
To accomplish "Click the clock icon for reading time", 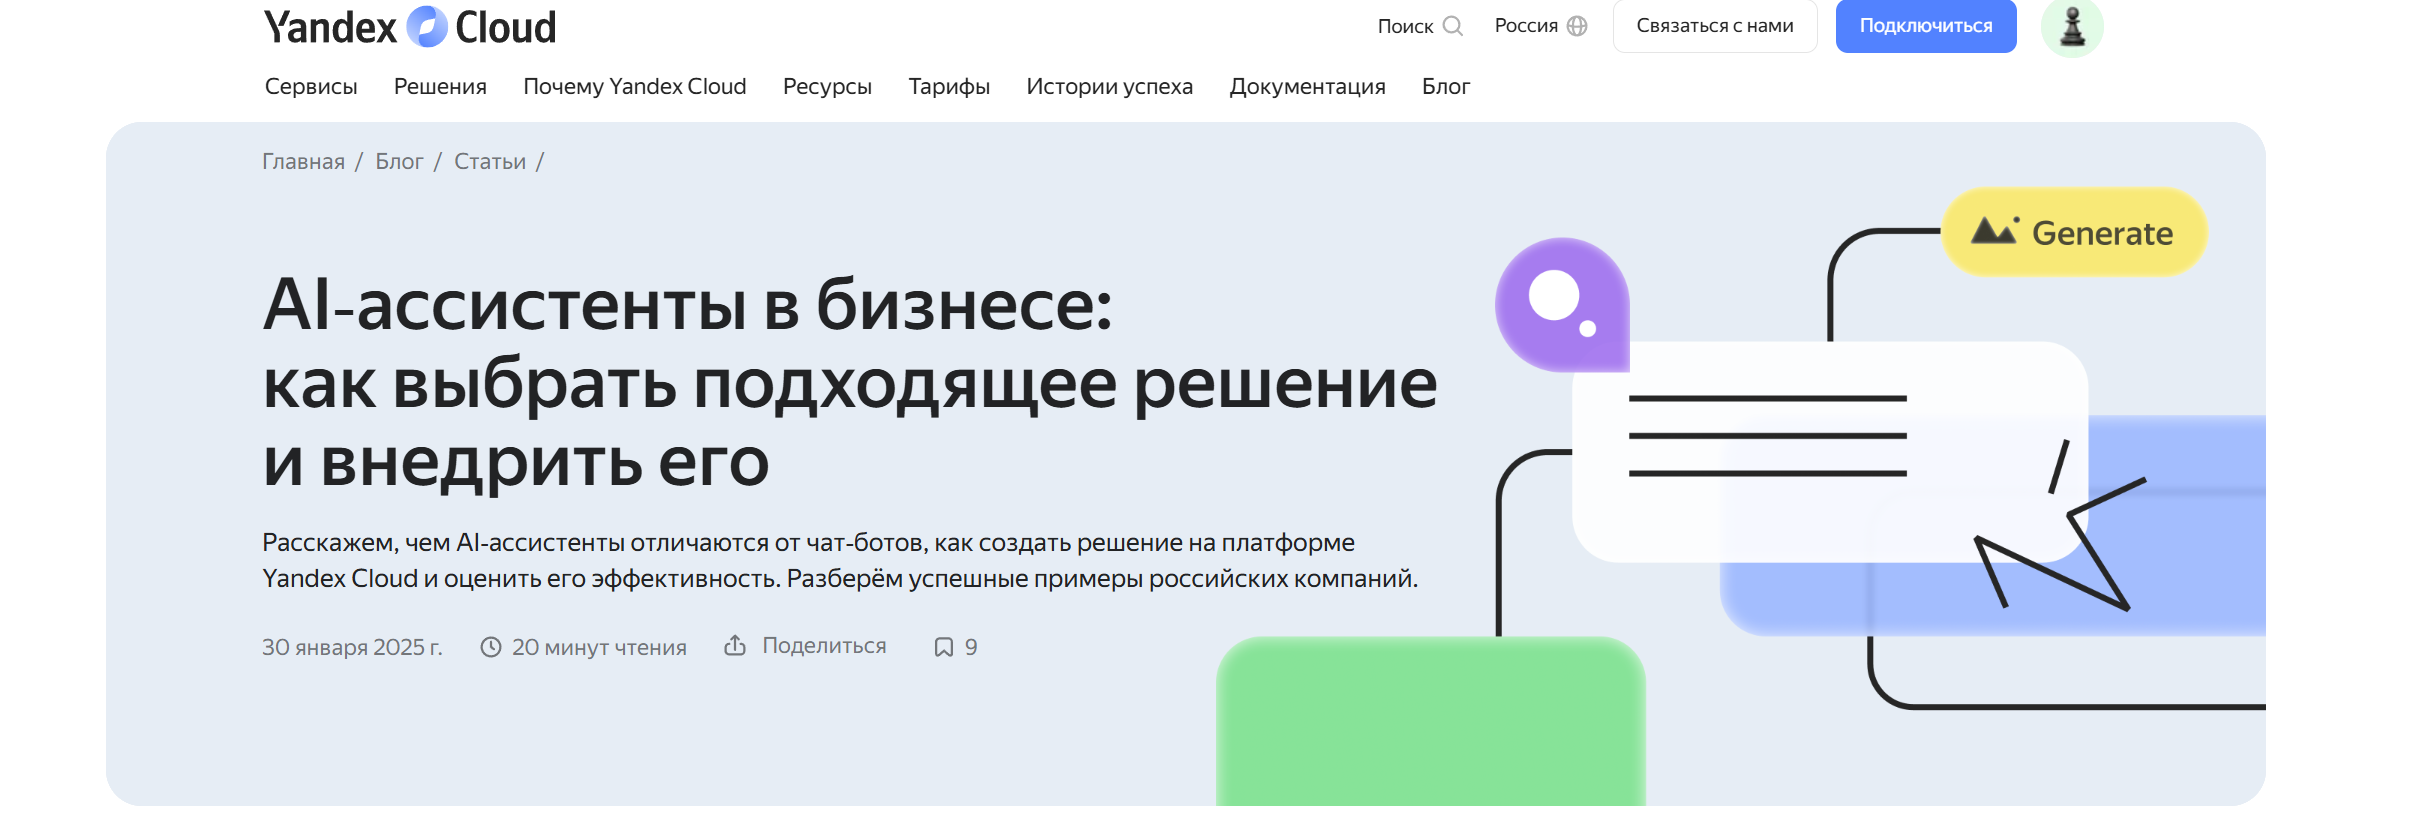I will 490,647.
